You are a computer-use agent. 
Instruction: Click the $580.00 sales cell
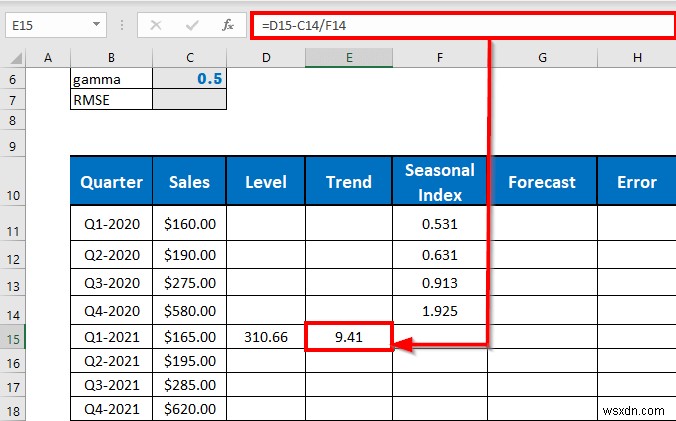[190, 310]
